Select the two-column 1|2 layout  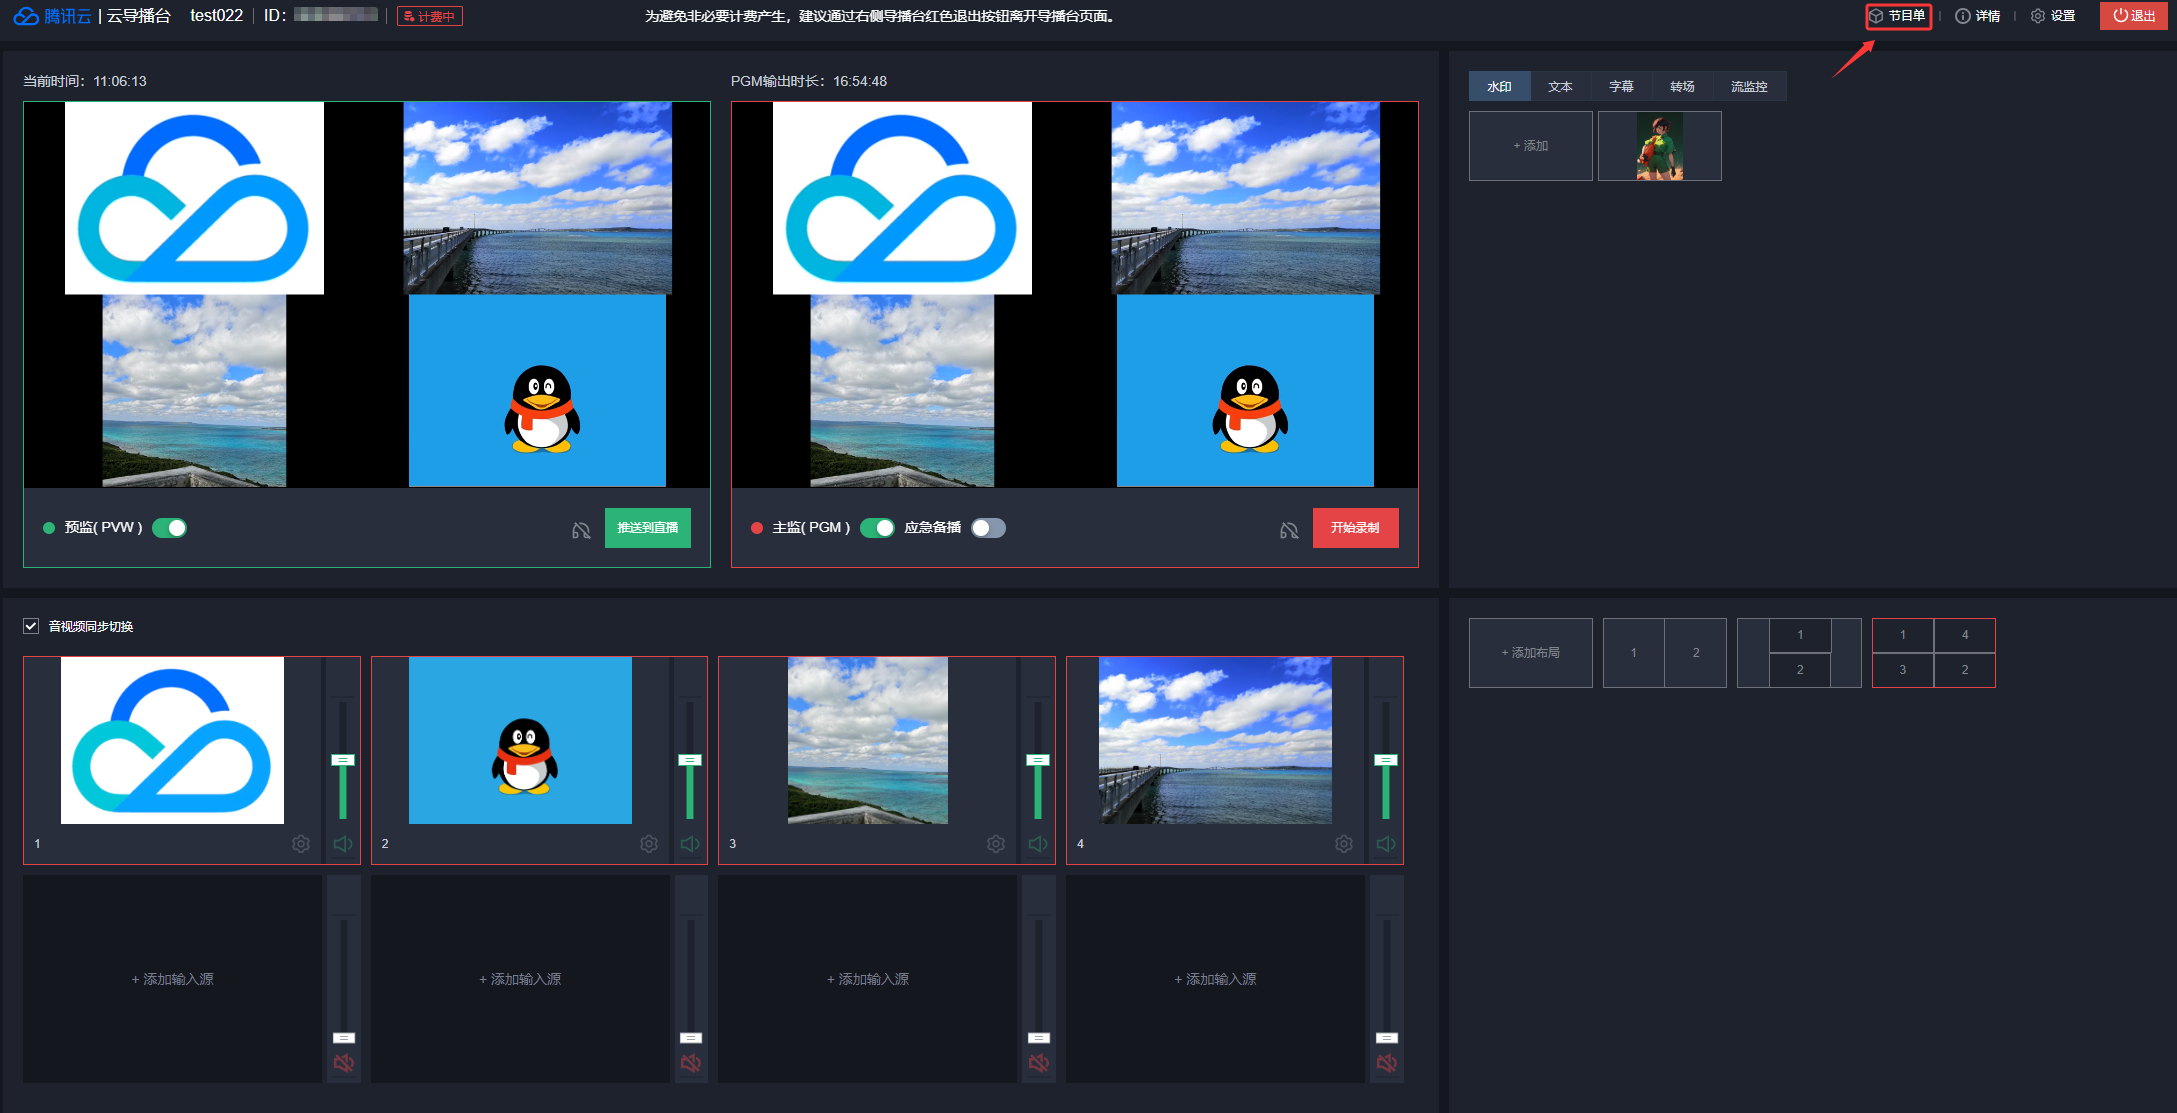coord(1664,653)
